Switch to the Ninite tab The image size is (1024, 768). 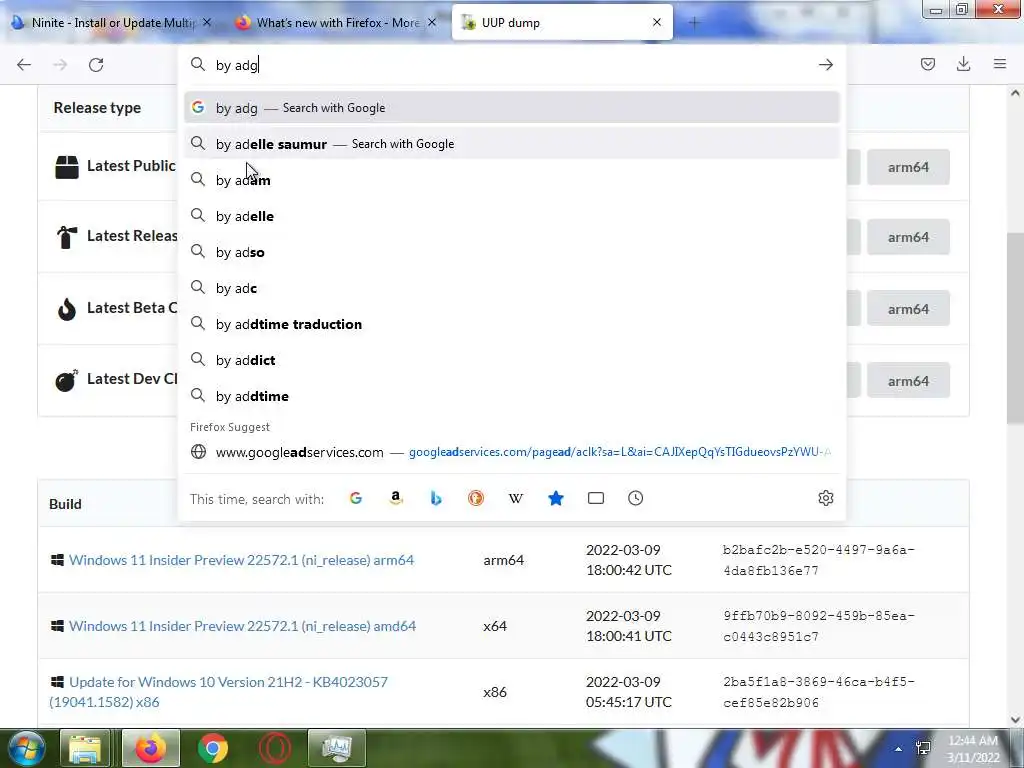pos(111,22)
